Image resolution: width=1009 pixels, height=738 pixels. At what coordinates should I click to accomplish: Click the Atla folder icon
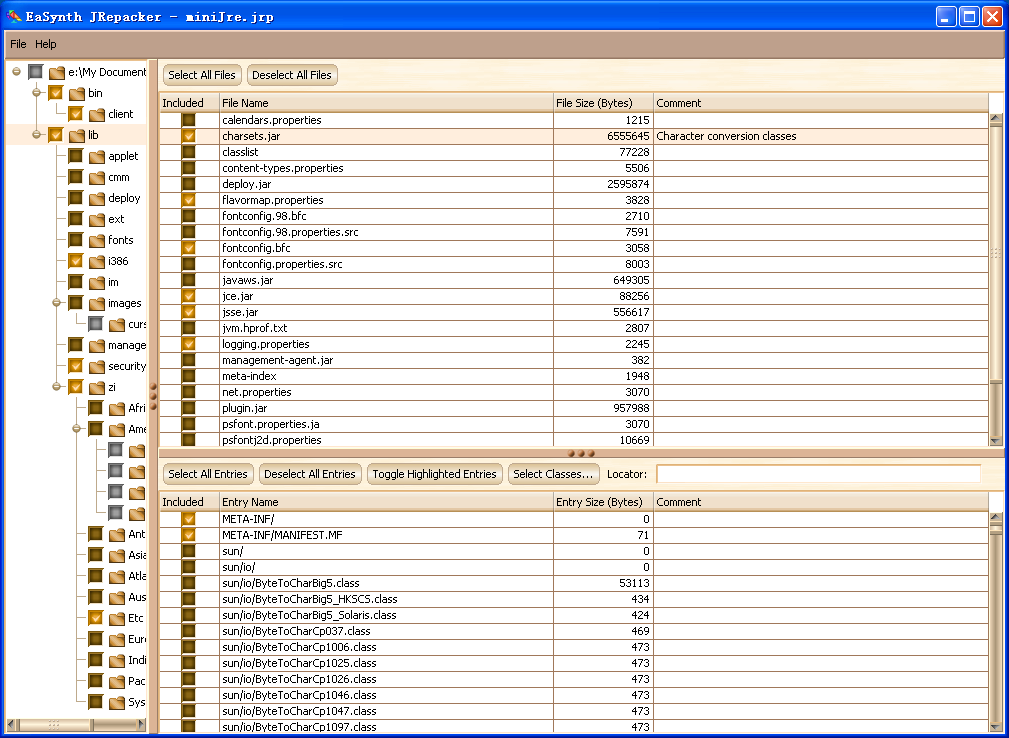117,577
